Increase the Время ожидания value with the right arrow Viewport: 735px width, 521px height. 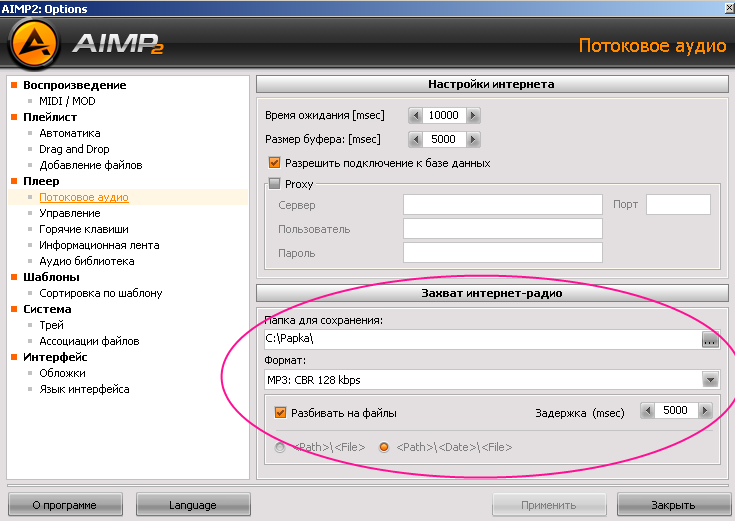pyautogui.click(x=473, y=115)
